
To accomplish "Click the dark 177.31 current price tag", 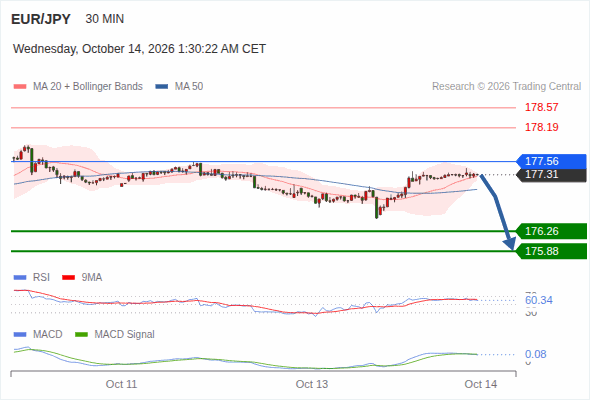I will [x=551, y=175].
